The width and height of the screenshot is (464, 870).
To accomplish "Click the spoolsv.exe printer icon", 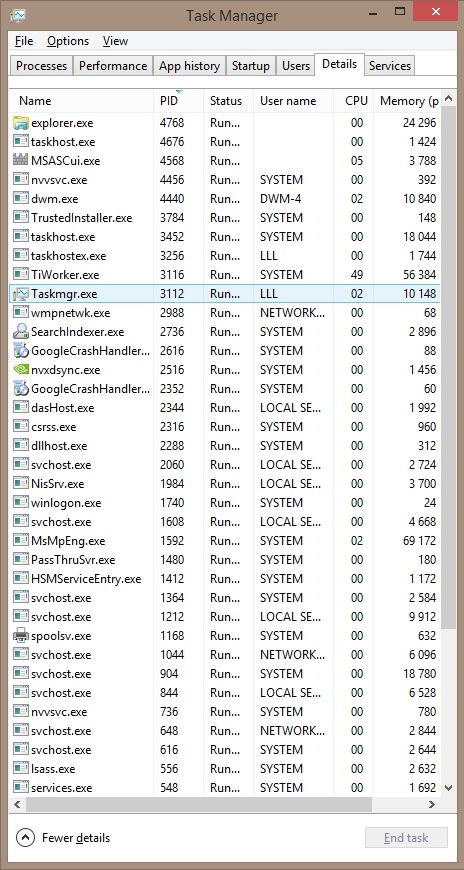I will click(21, 635).
